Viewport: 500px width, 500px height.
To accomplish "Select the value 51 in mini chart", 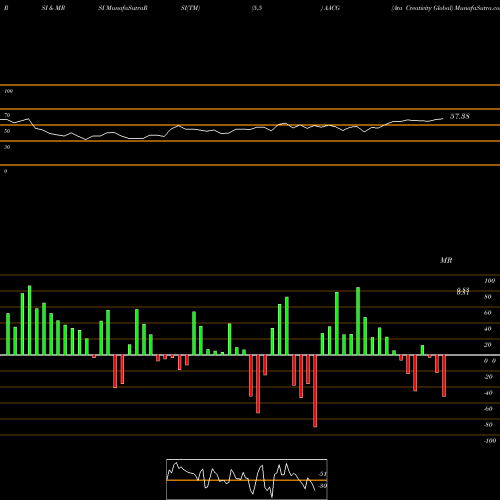I will point(322,474).
